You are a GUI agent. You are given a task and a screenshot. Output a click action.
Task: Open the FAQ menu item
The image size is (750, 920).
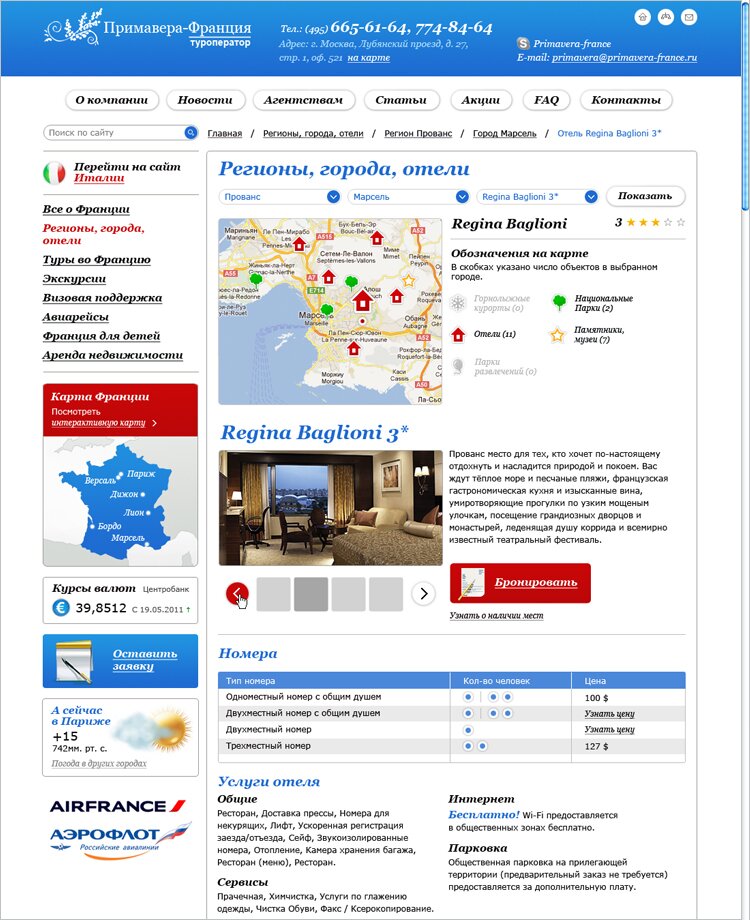[546, 100]
